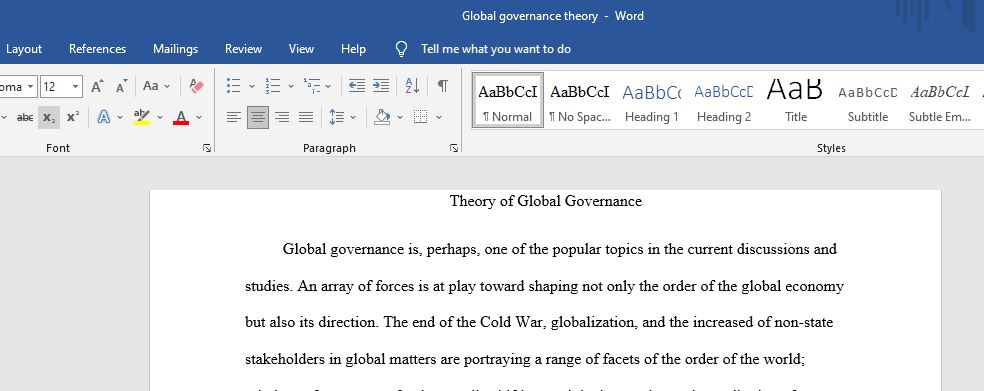Decrease paragraph indent

(x=357, y=86)
